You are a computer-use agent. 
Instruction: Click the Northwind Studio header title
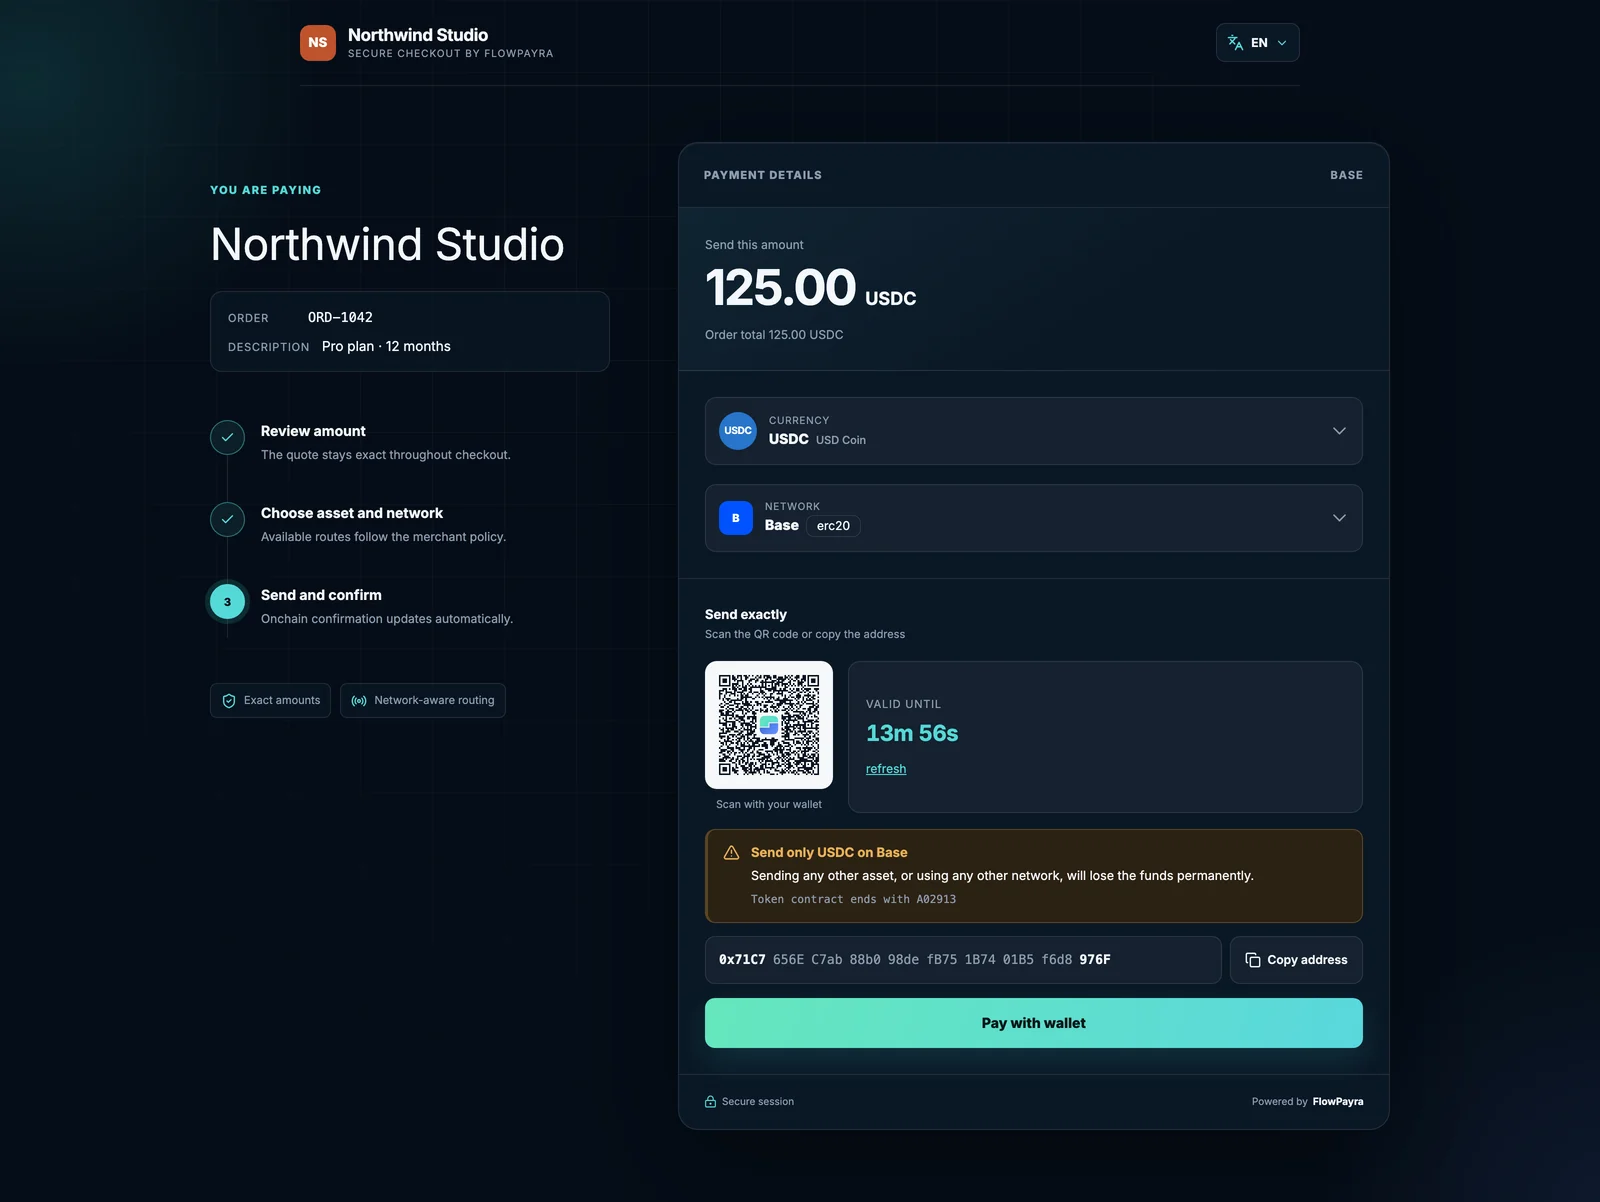[418, 35]
